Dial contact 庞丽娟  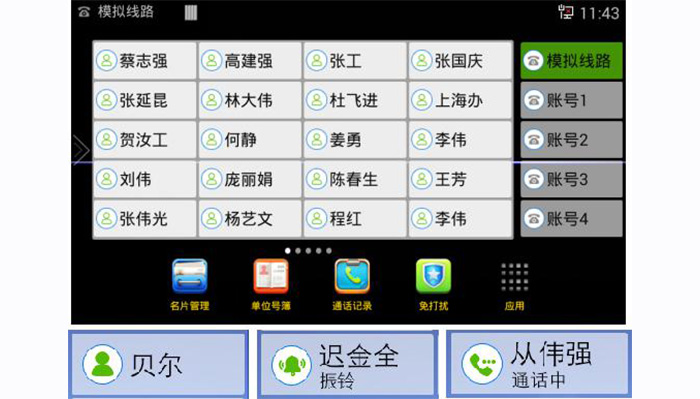(x=250, y=179)
